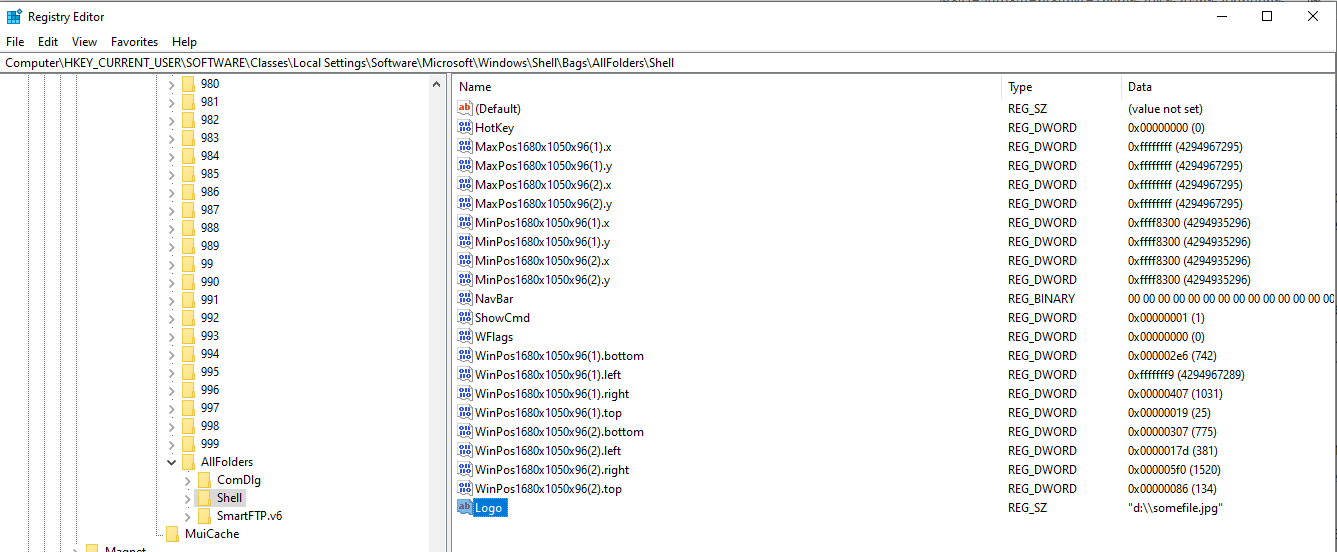
Task: Open the Help menu
Action: coord(184,42)
